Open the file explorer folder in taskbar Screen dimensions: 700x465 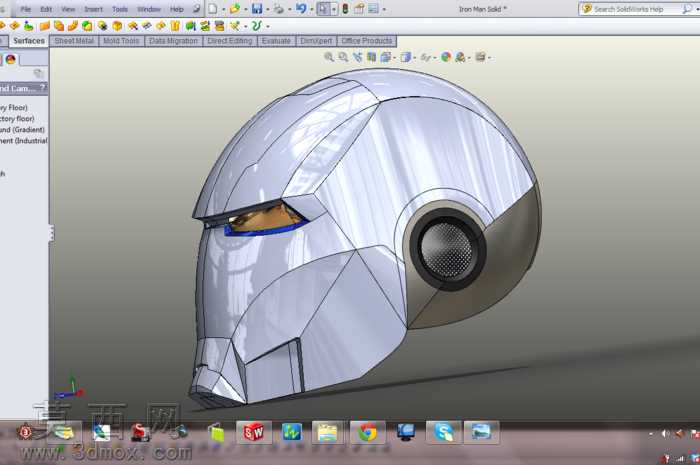[327, 432]
